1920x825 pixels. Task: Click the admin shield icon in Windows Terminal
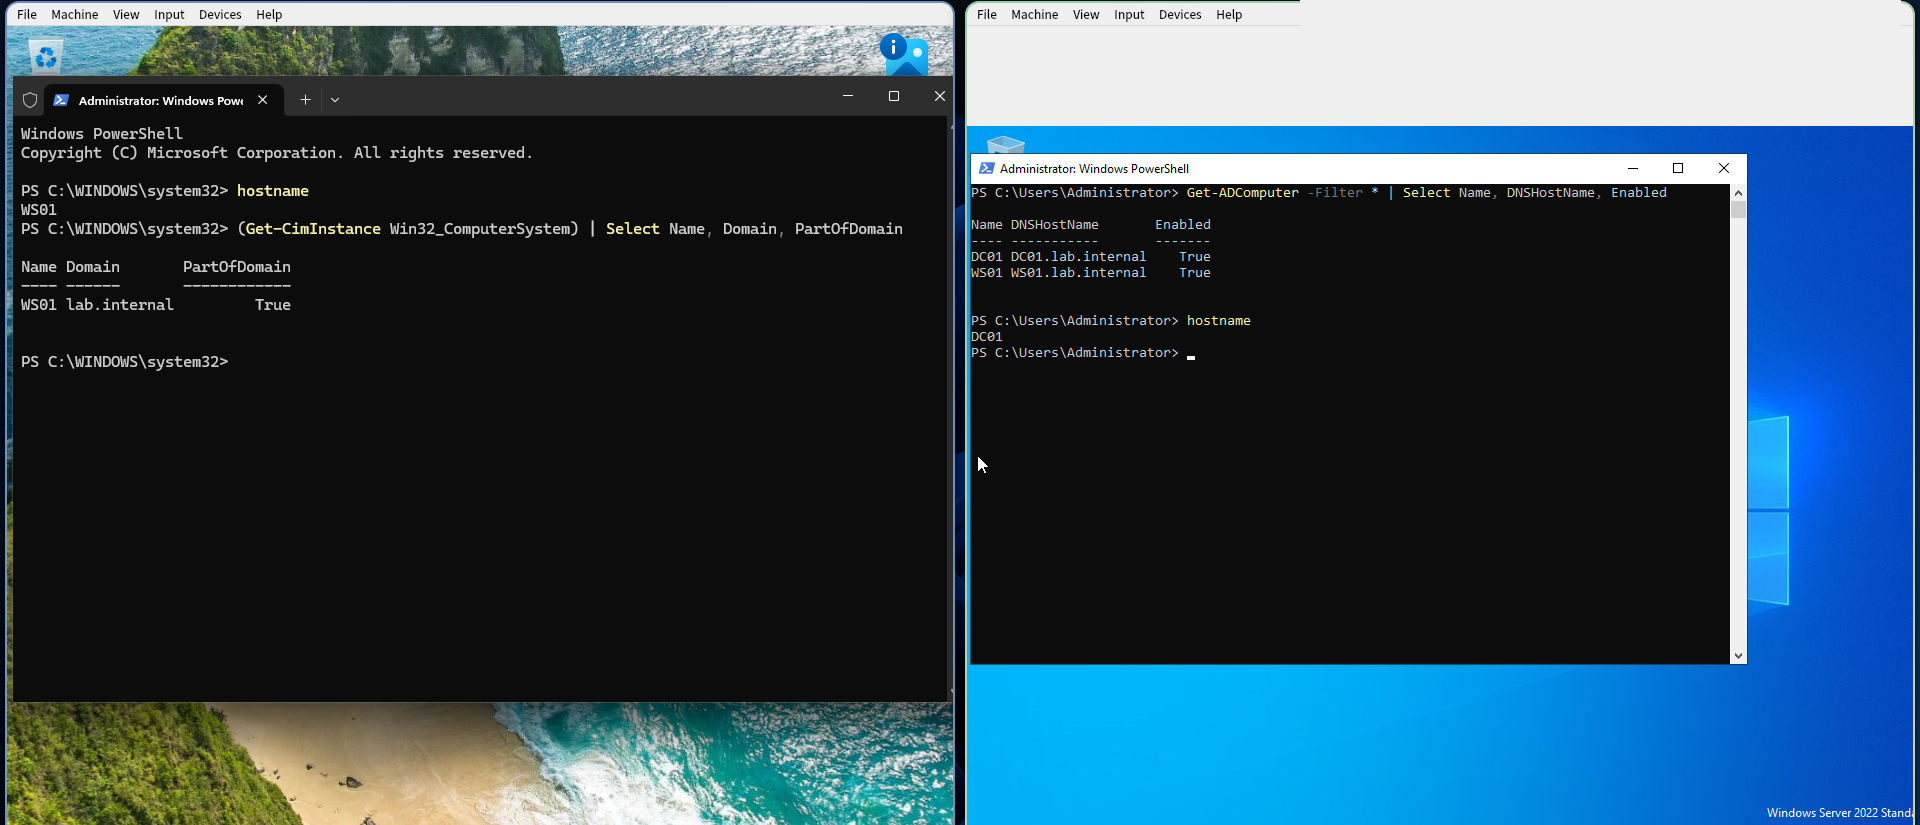click(30, 100)
